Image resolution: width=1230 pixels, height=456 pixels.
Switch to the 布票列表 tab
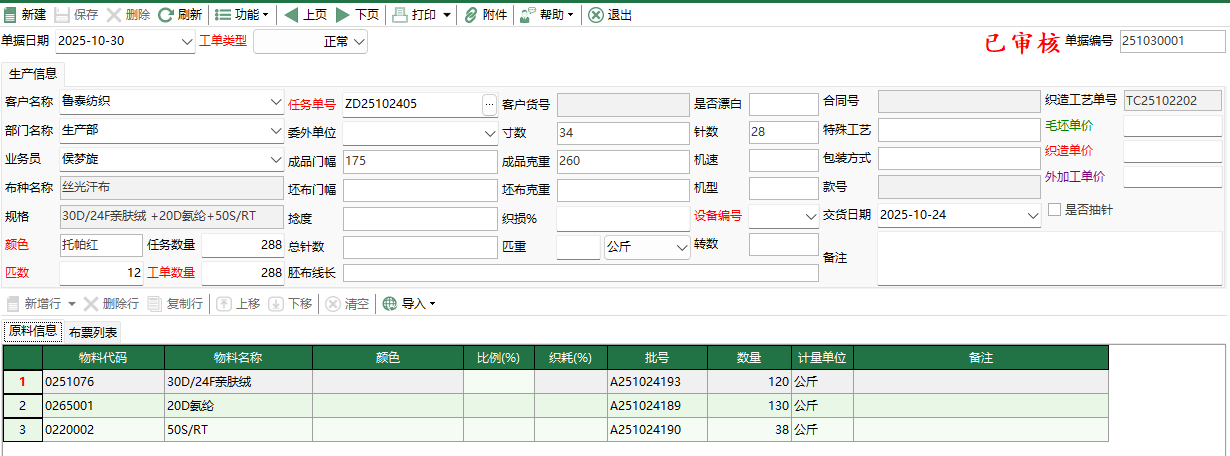click(93, 332)
